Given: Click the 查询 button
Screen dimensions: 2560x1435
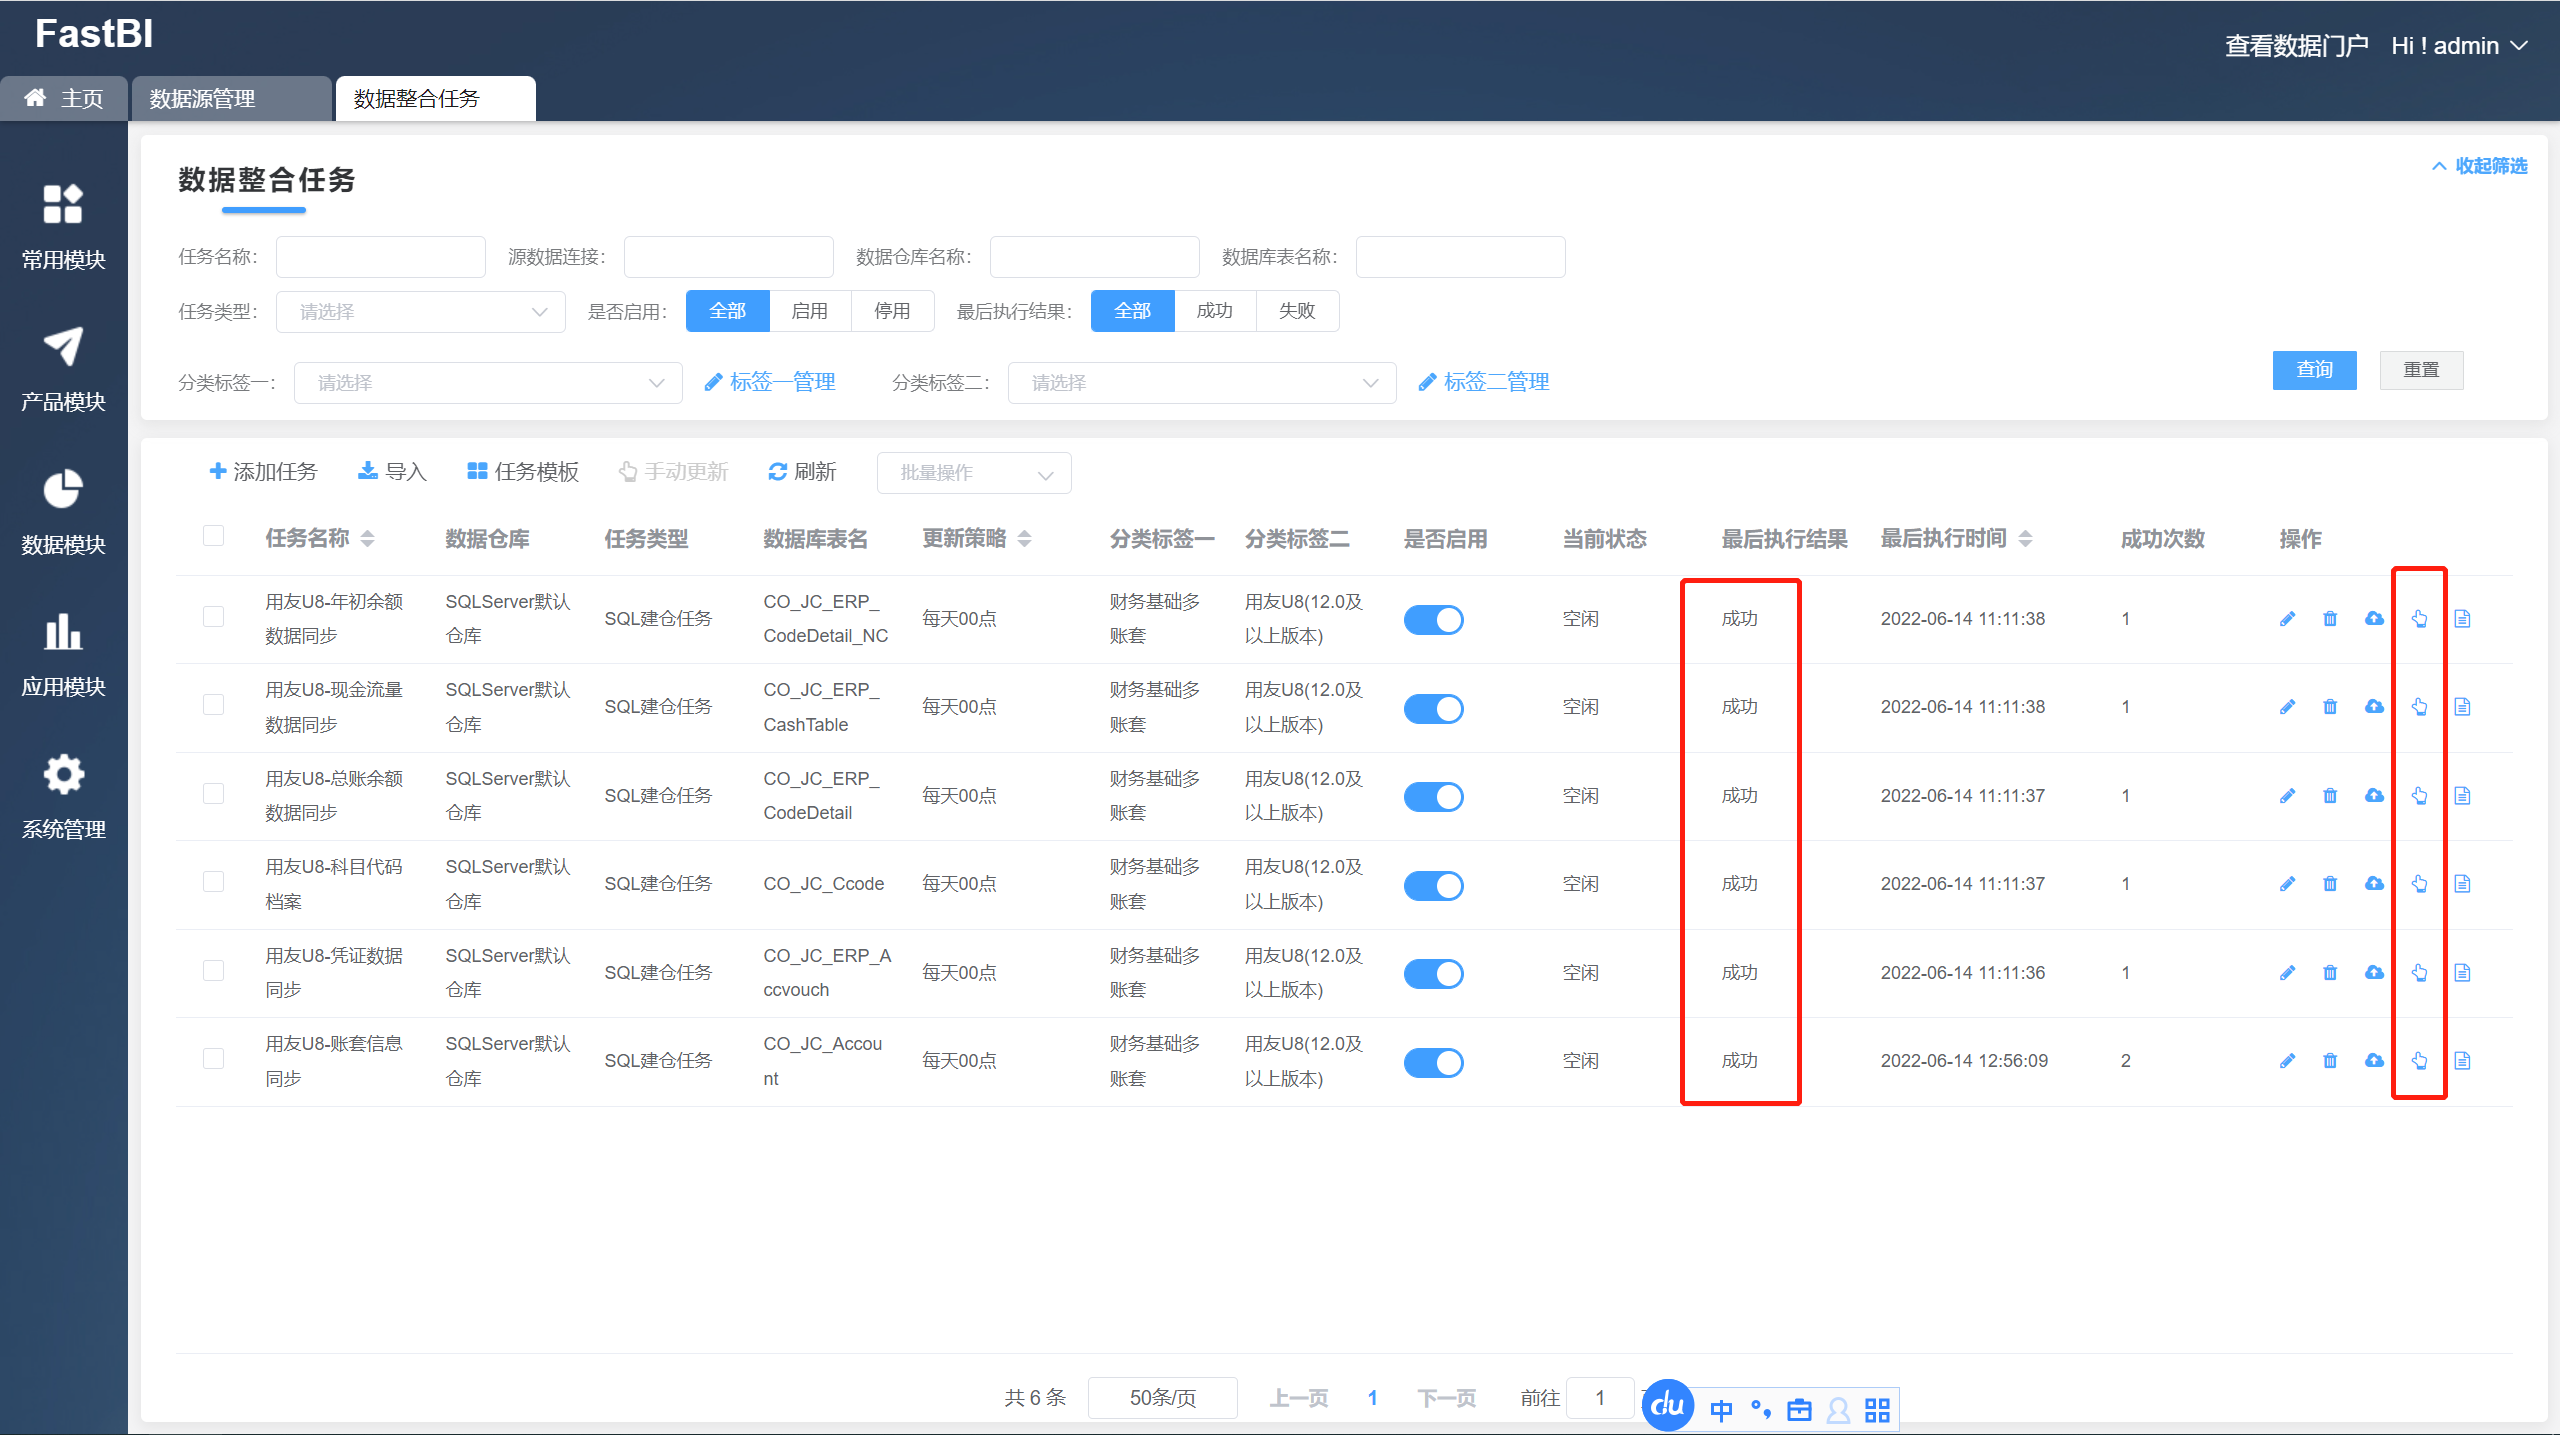Looking at the screenshot, I should (2314, 370).
